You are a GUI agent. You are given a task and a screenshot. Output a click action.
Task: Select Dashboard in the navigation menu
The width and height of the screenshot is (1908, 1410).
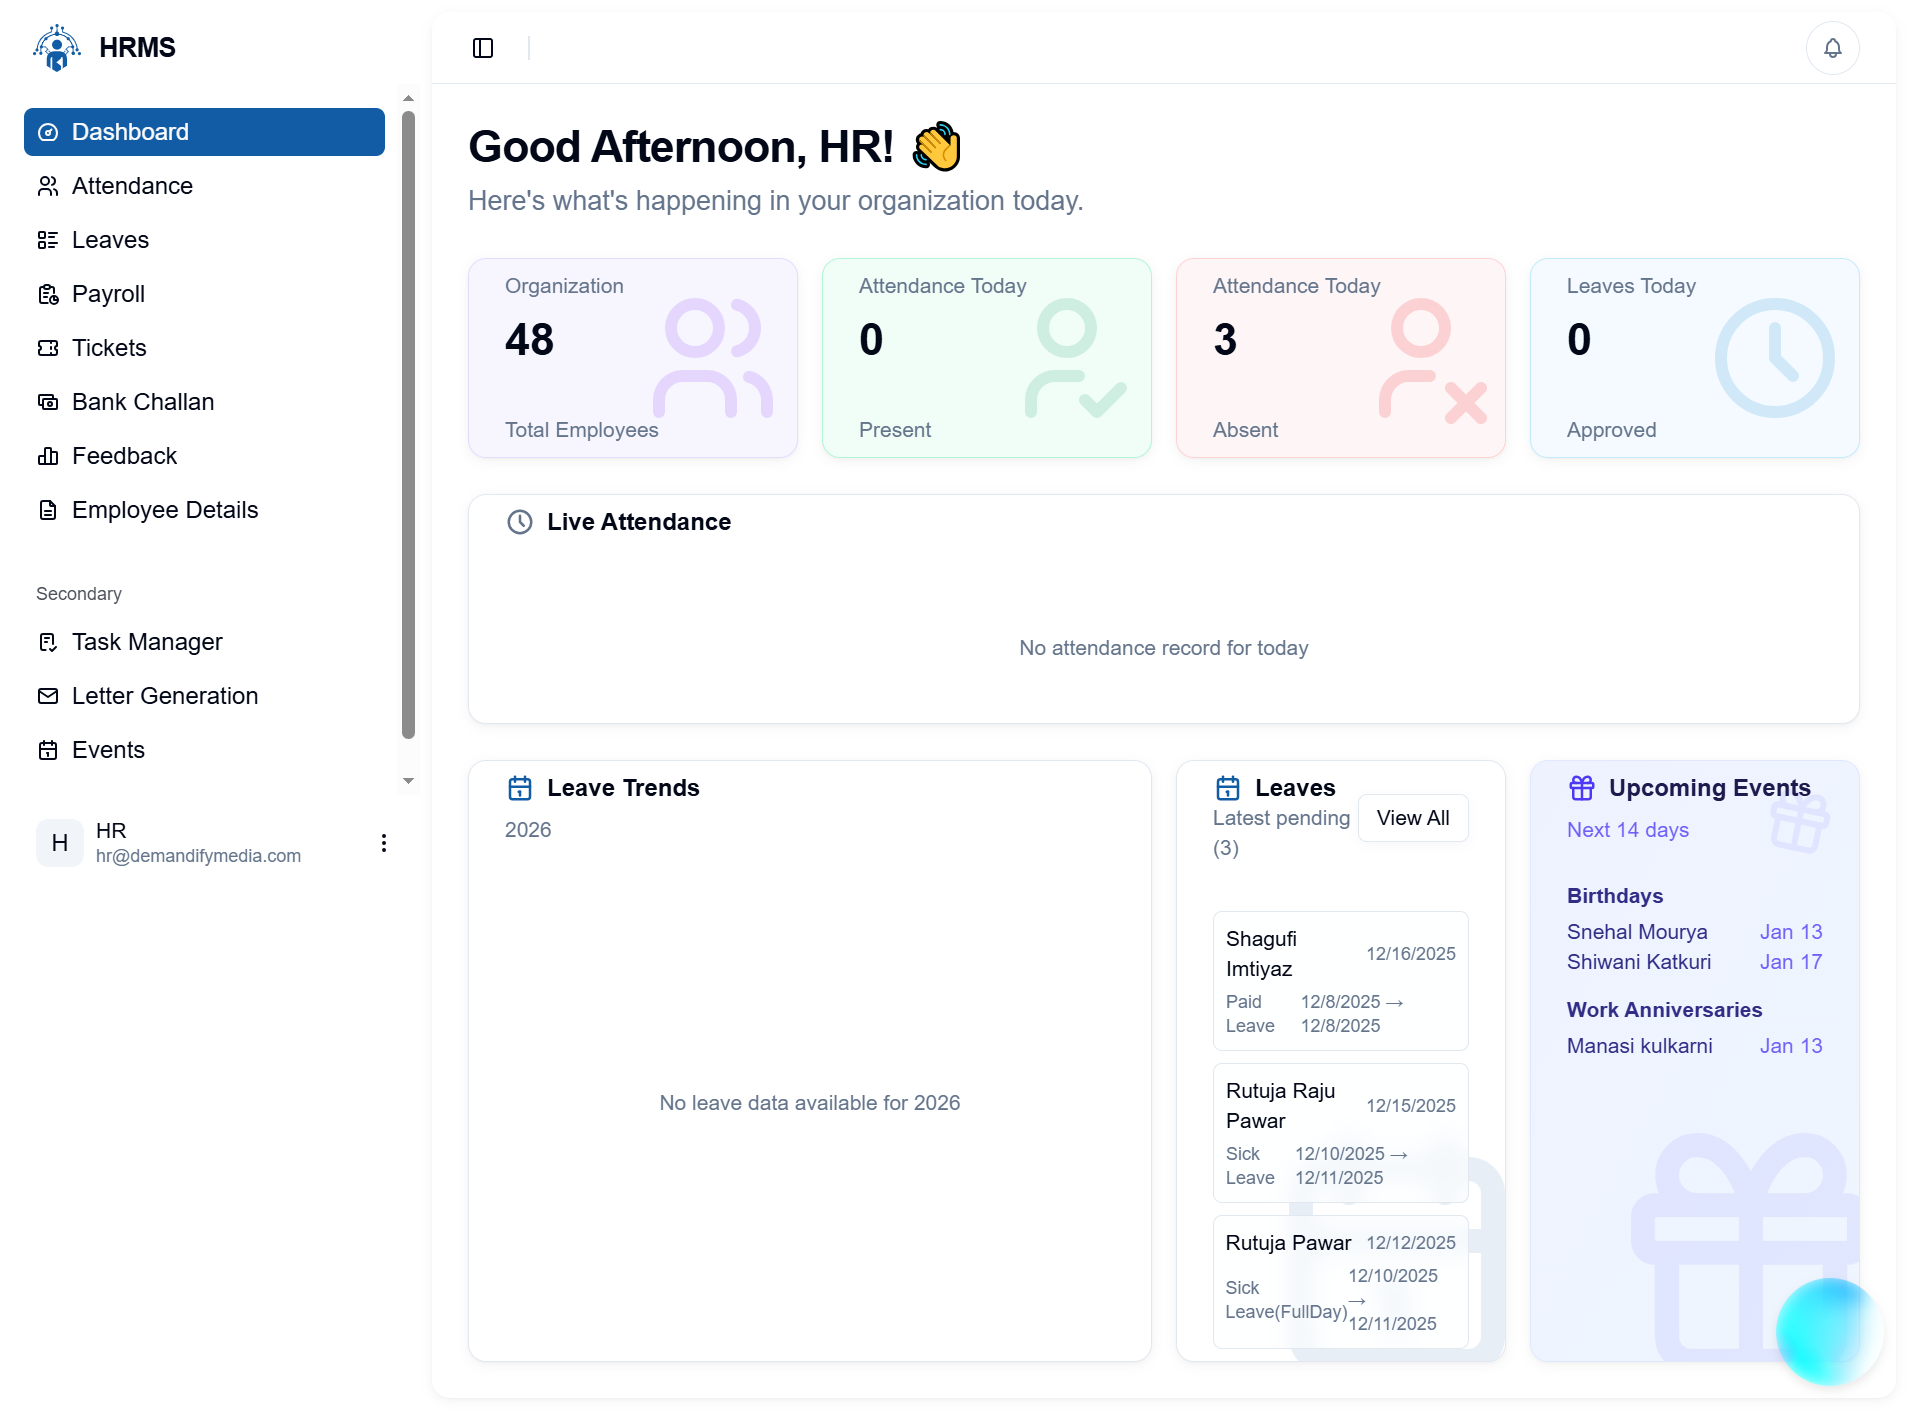(130, 131)
